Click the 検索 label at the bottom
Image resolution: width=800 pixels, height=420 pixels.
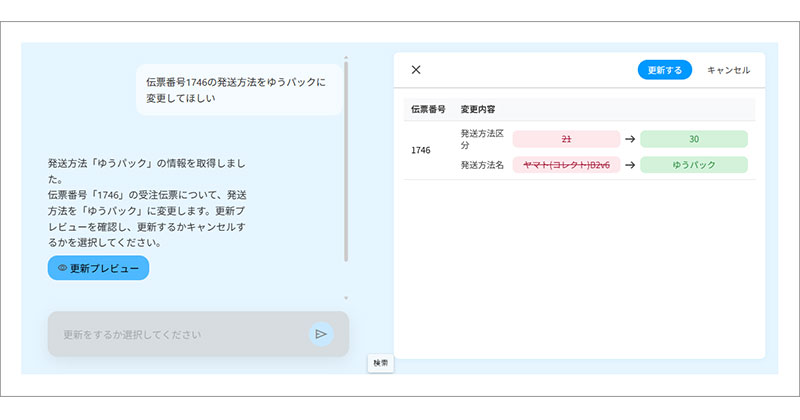click(381, 364)
